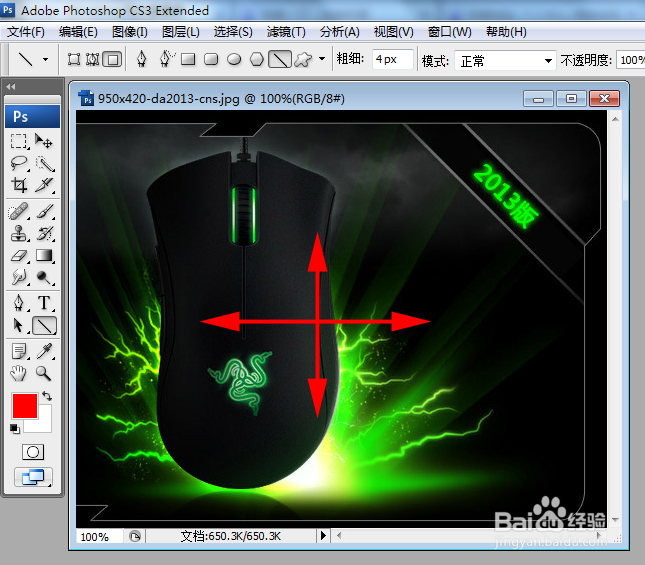645x565 pixels.
Task: Select the Rectangular Marquee tool
Action: tap(19, 141)
